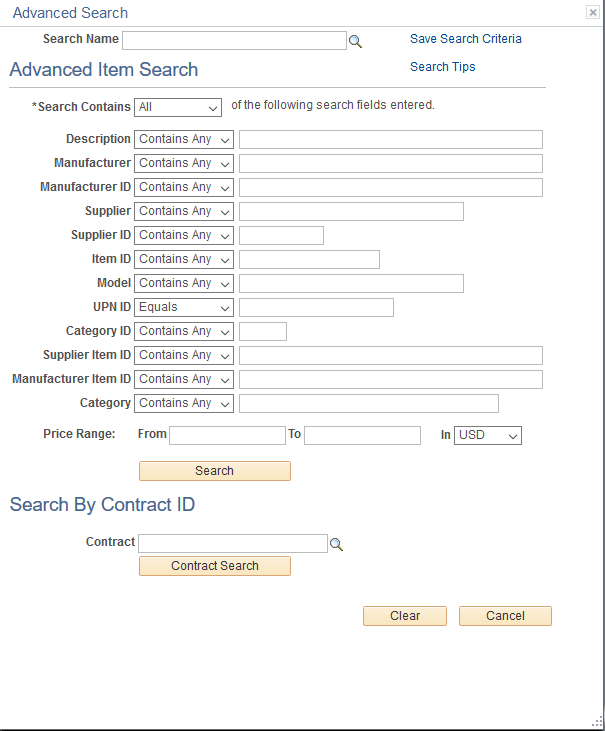Click into the Manufacturer text field
The width and height of the screenshot is (605, 731).
390,163
